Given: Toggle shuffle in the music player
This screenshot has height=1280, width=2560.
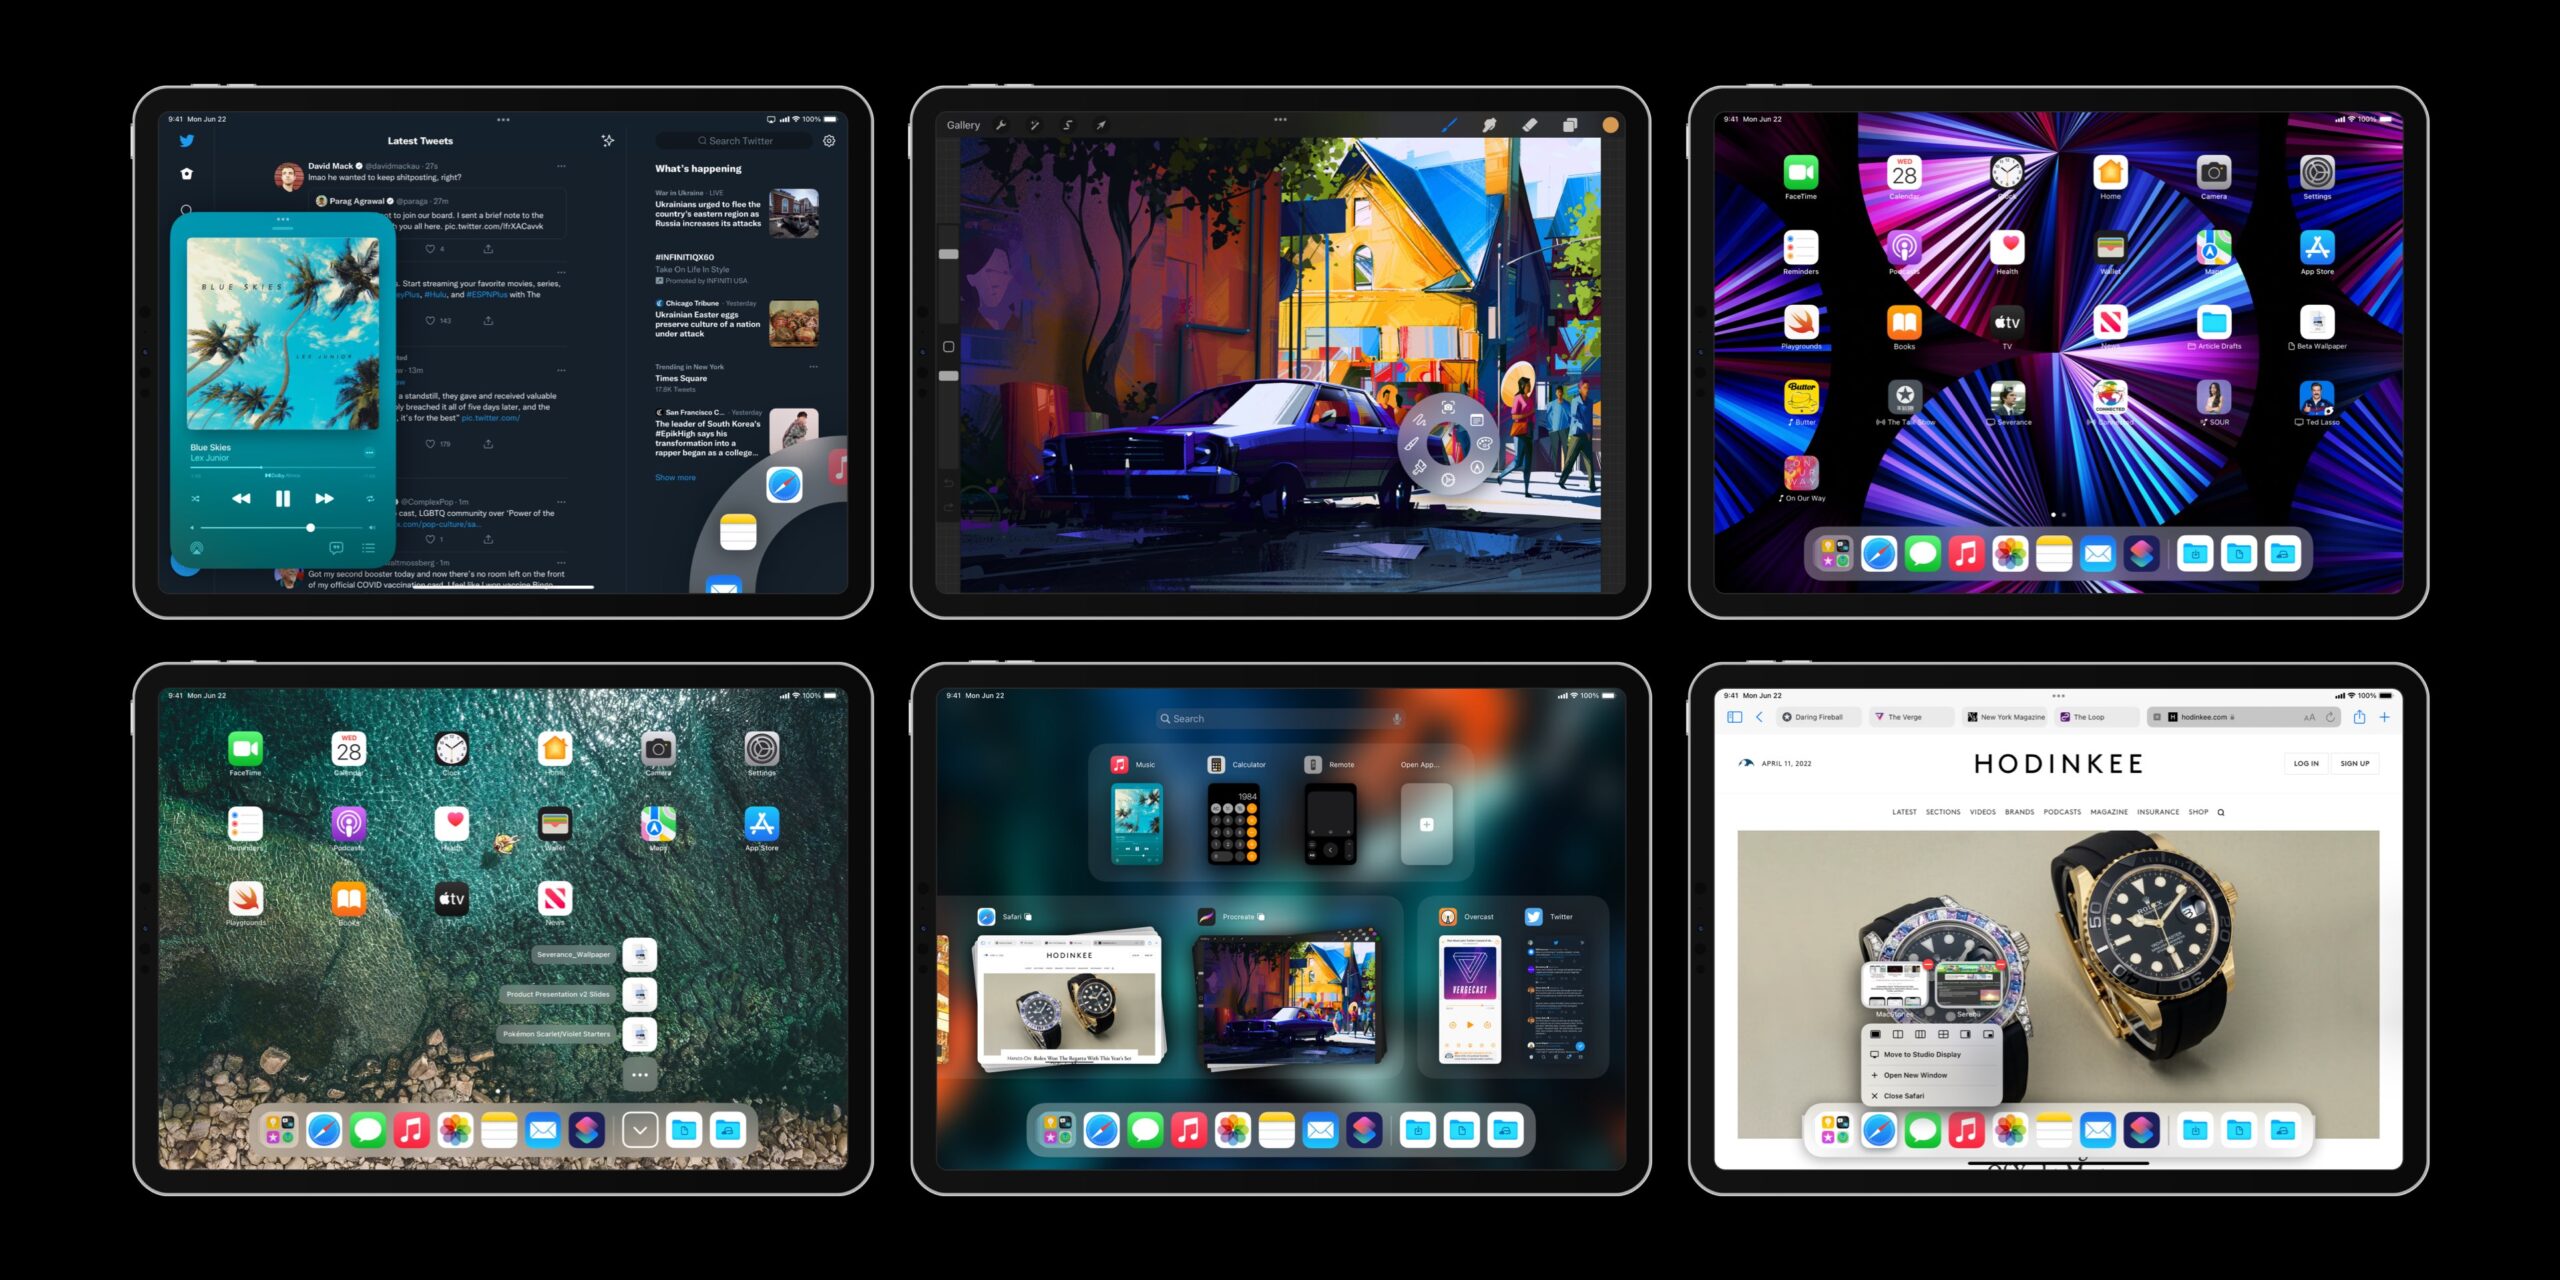Looking at the screenshot, I should coord(196,498).
